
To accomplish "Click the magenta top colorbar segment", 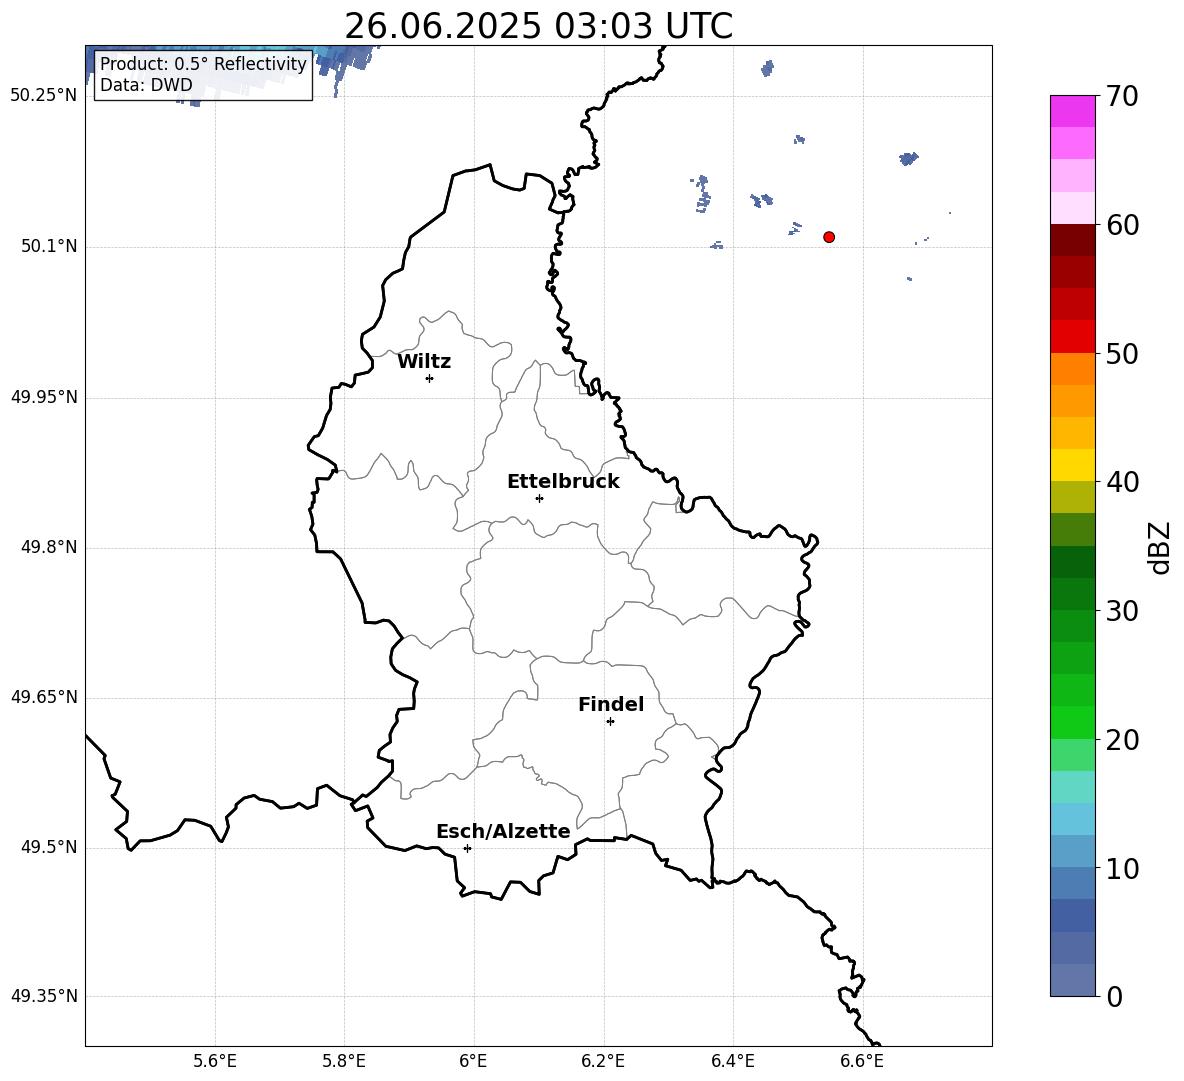I will [1073, 112].
